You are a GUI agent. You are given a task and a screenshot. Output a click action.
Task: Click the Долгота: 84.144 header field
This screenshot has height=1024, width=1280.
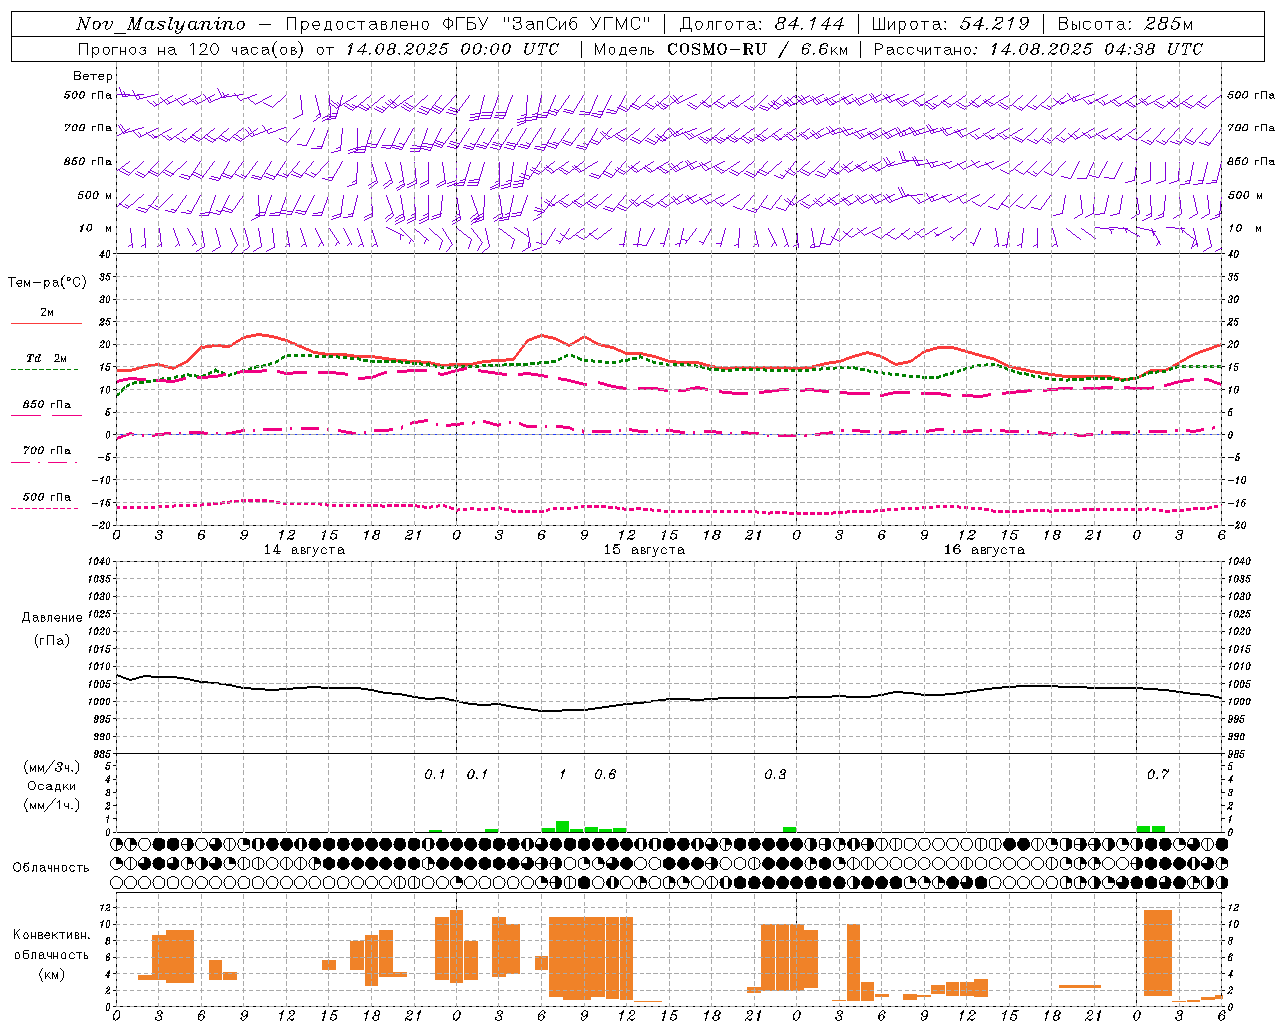tap(762, 24)
